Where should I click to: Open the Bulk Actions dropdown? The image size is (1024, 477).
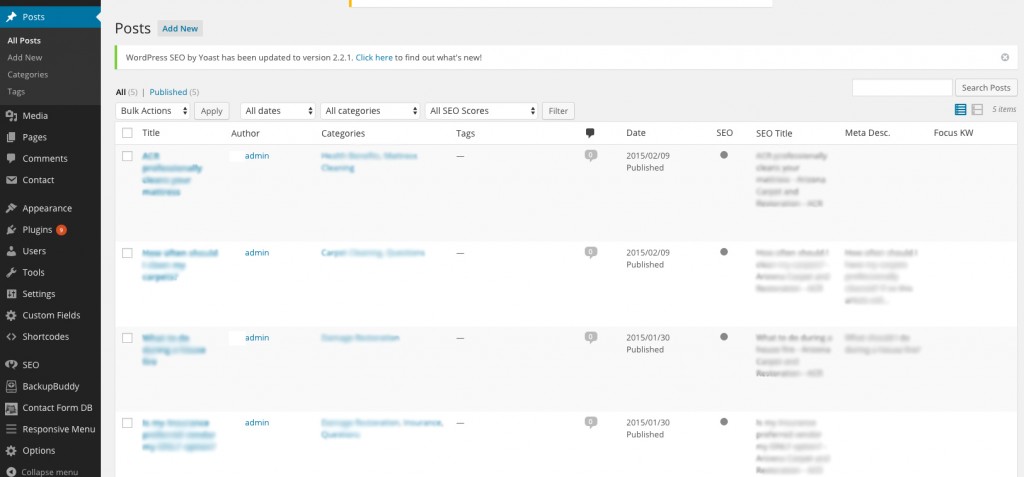click(153, 111)
